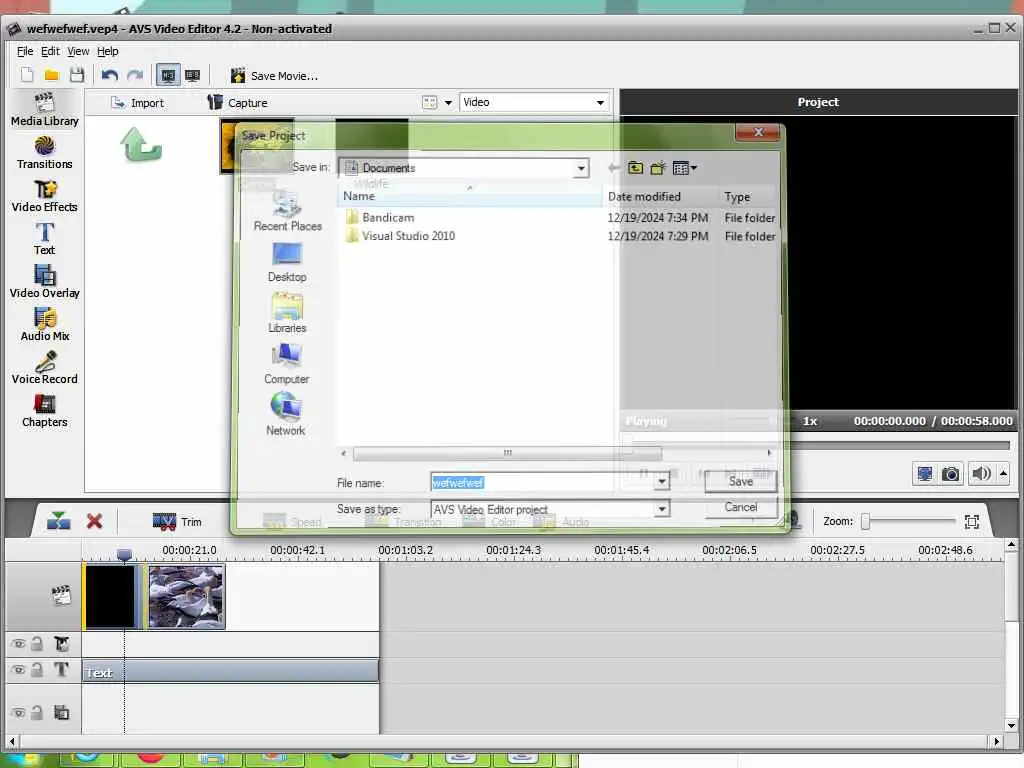The height and width of the screenshot is (768, 1024).
Task: Open the Chapters panel
Action: click(44, 411)
